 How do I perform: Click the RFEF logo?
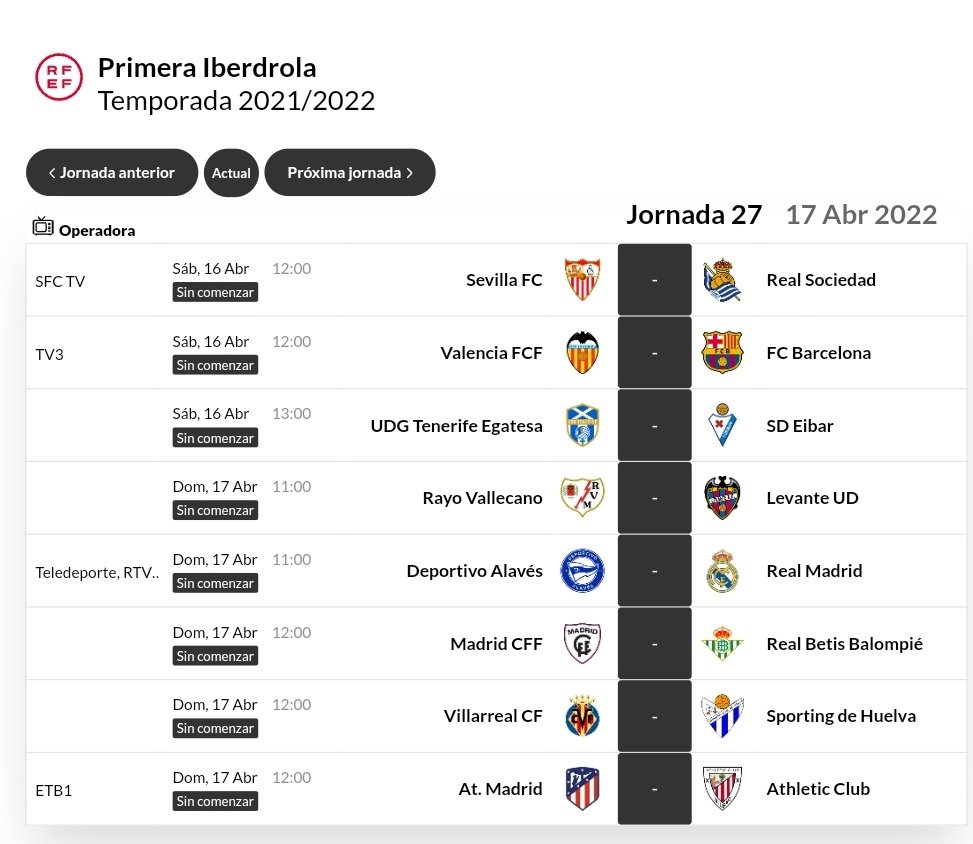[59, 76]
